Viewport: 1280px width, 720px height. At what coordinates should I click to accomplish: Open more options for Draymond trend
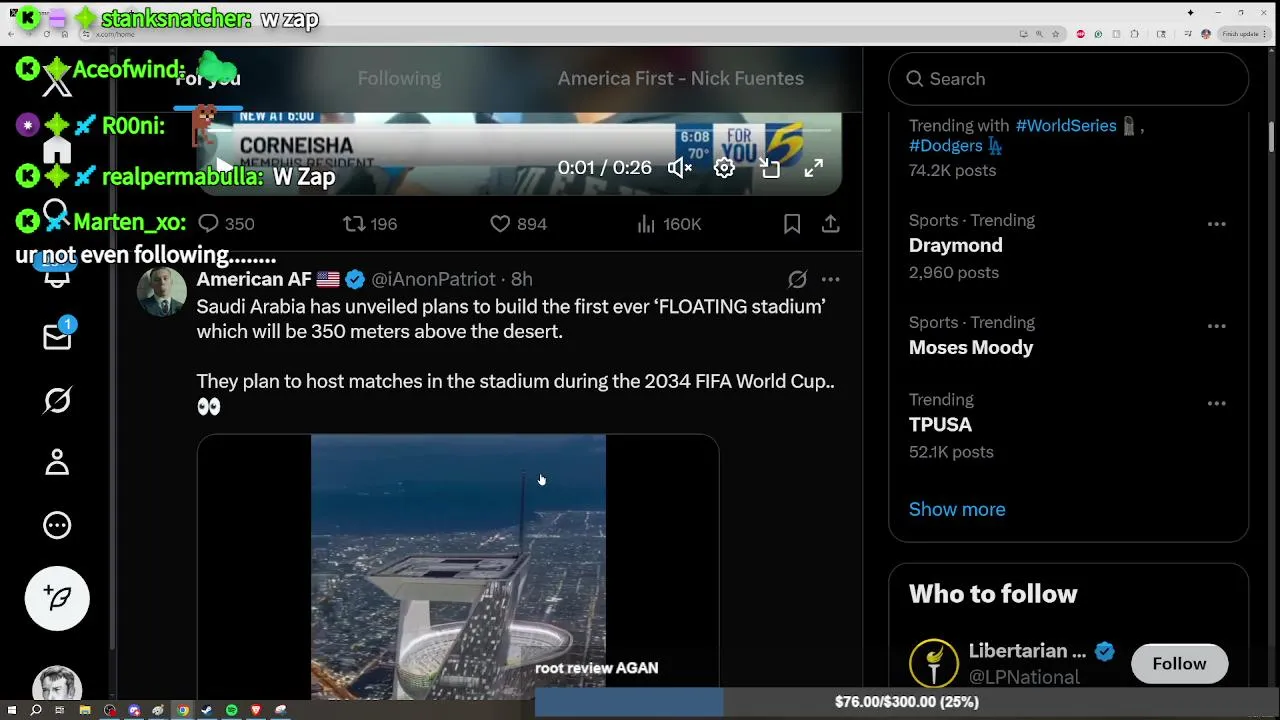(1216, 224)
